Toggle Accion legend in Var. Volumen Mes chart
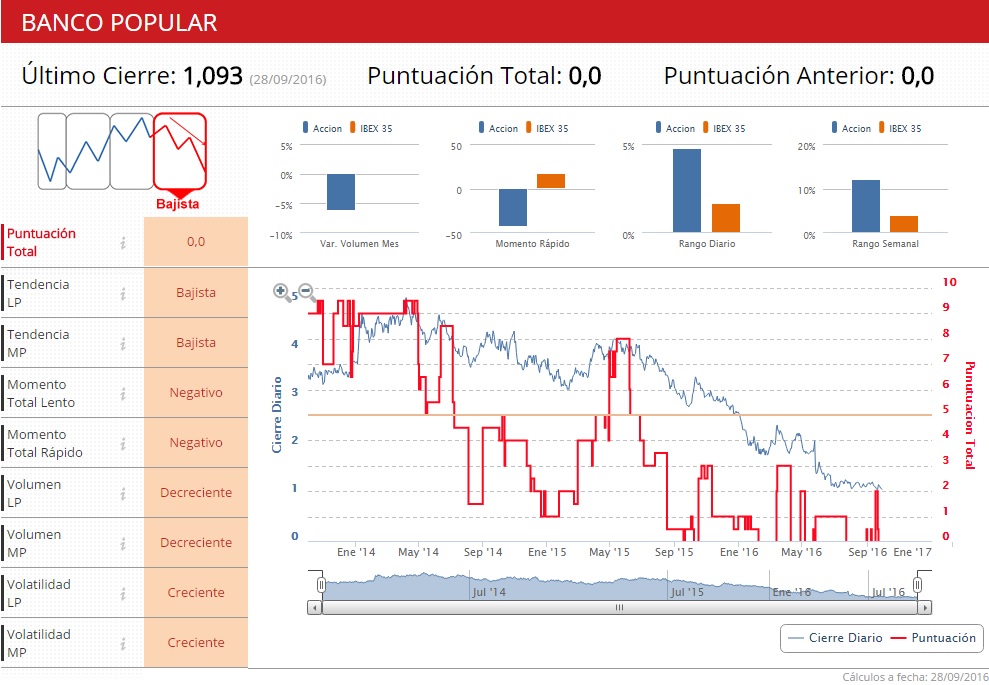Image resolution: width=989 pixels, height=685 pixels. pyautogui.click(x=322, y=128)
